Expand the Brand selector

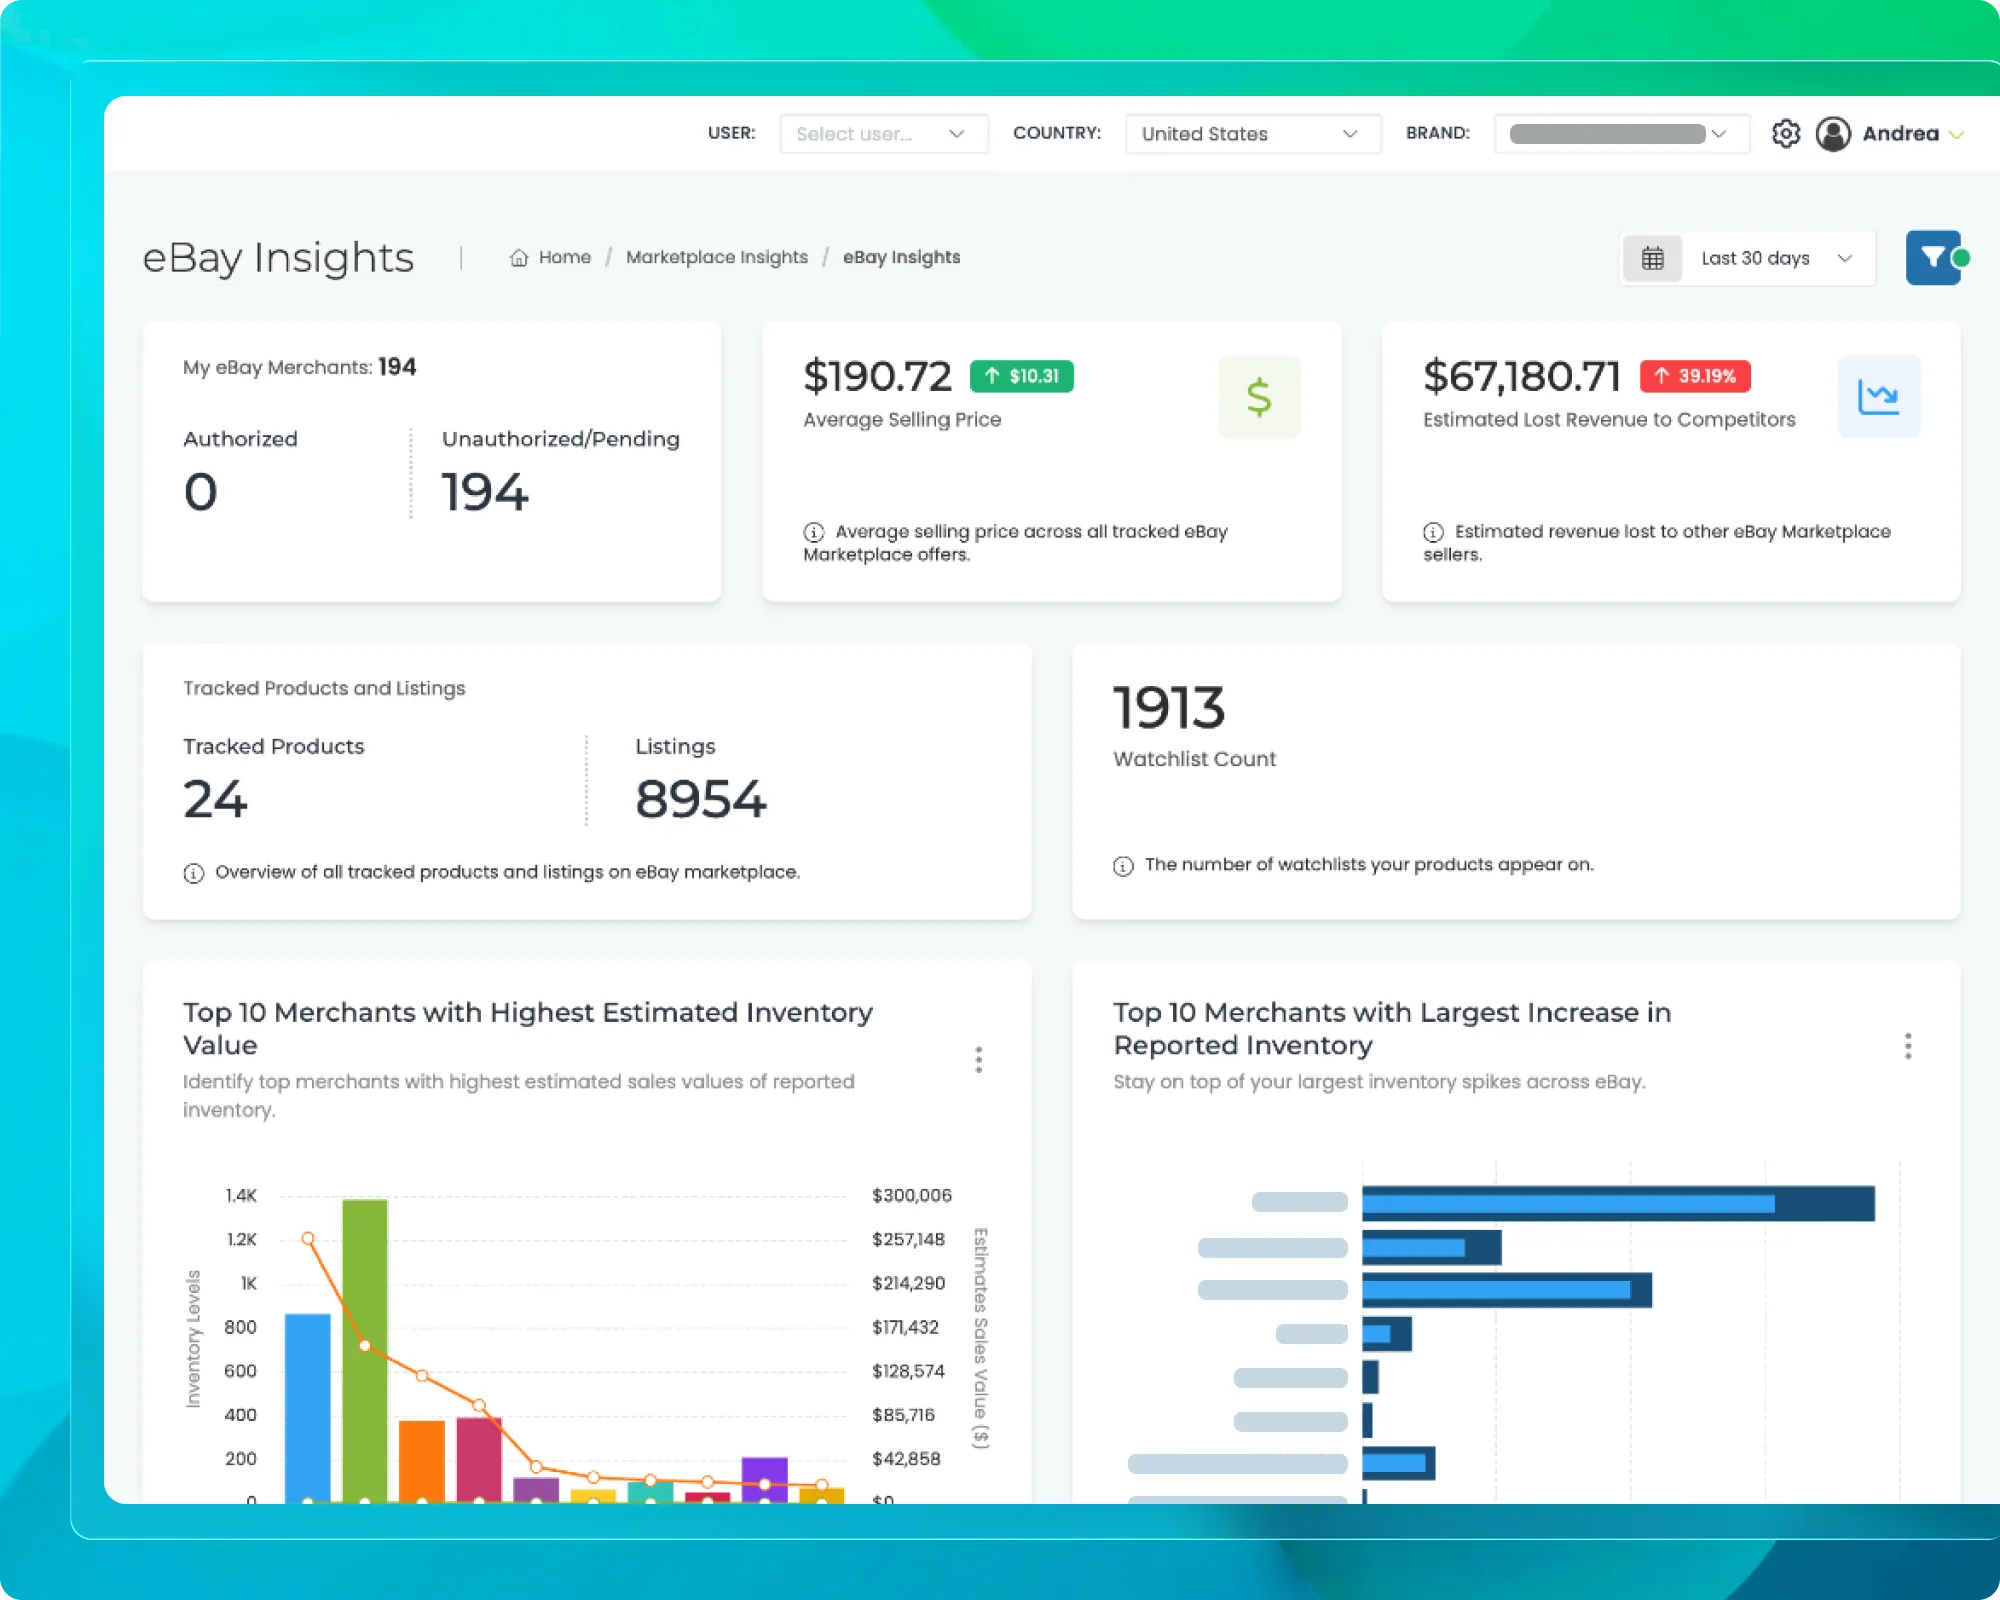pyautogui.click(x=1620, y=133)
